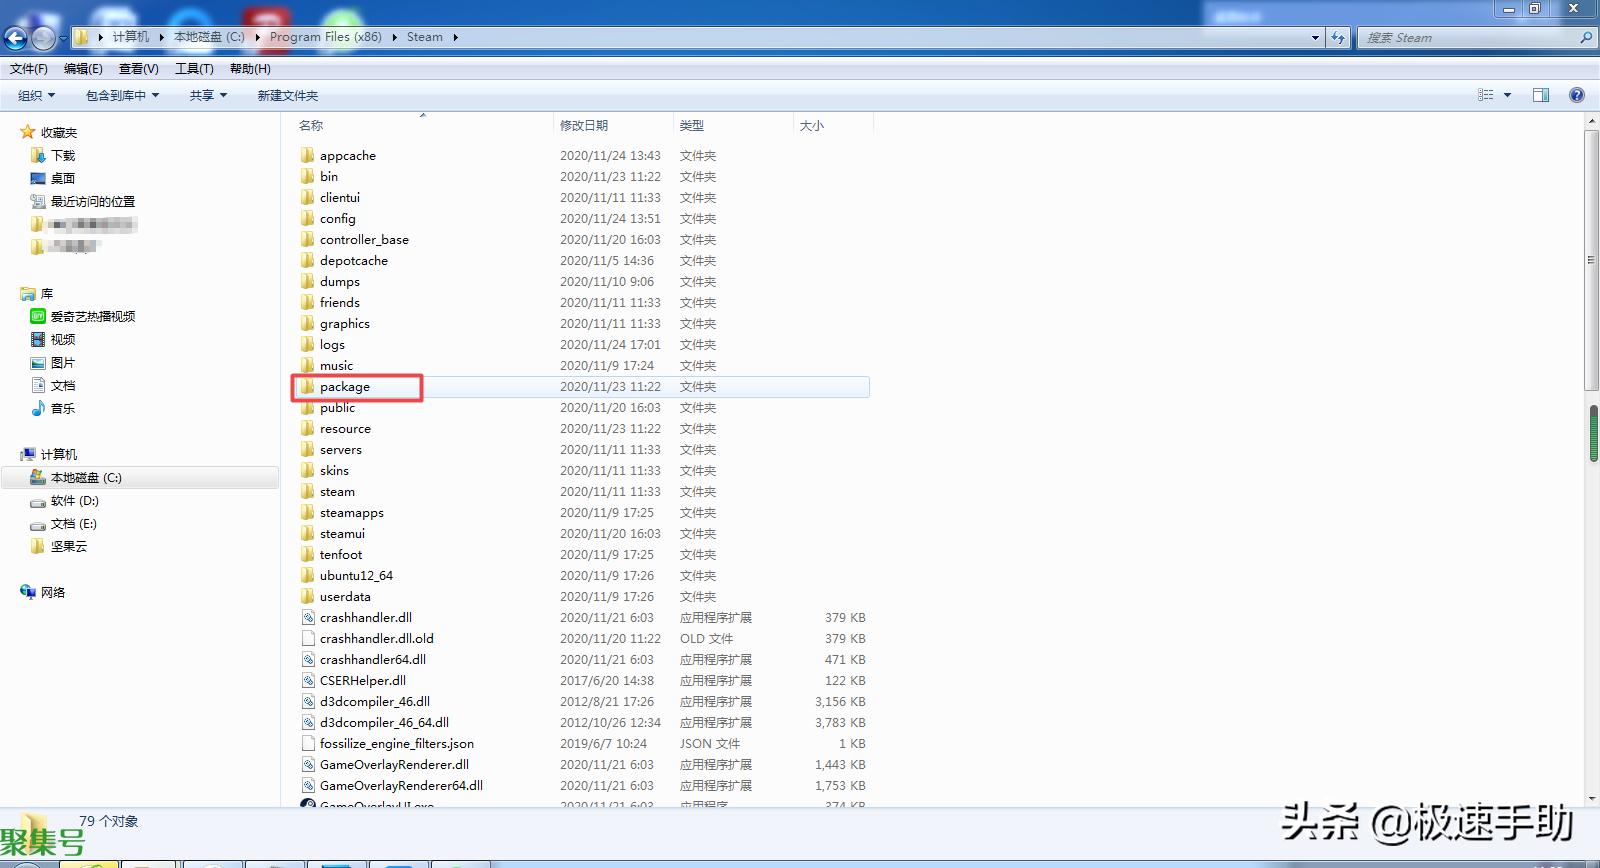Expand the Include in library dropdown
Viewport: 1600px width, 868px height.
coord(122,95)
